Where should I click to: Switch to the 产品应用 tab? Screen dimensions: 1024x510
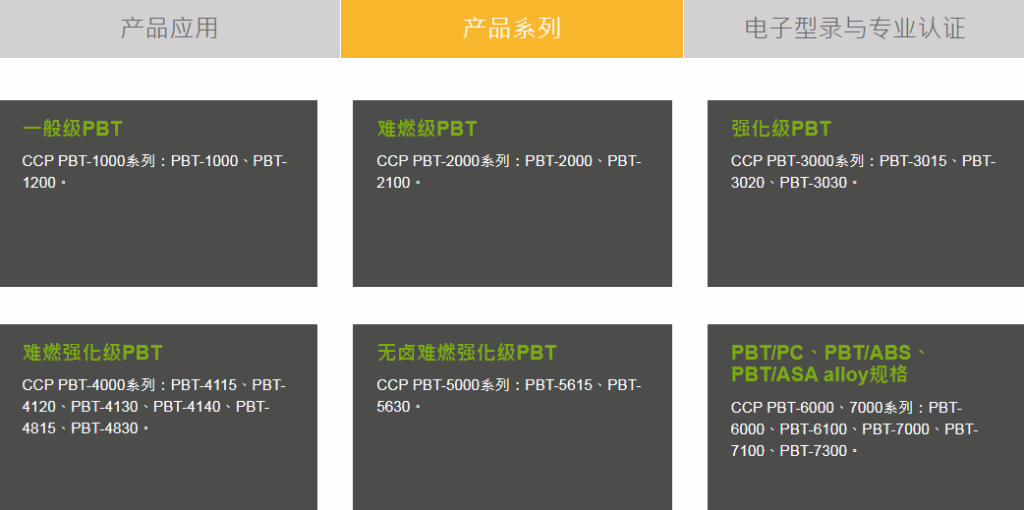pyautogui.click(x=170, y=29)
